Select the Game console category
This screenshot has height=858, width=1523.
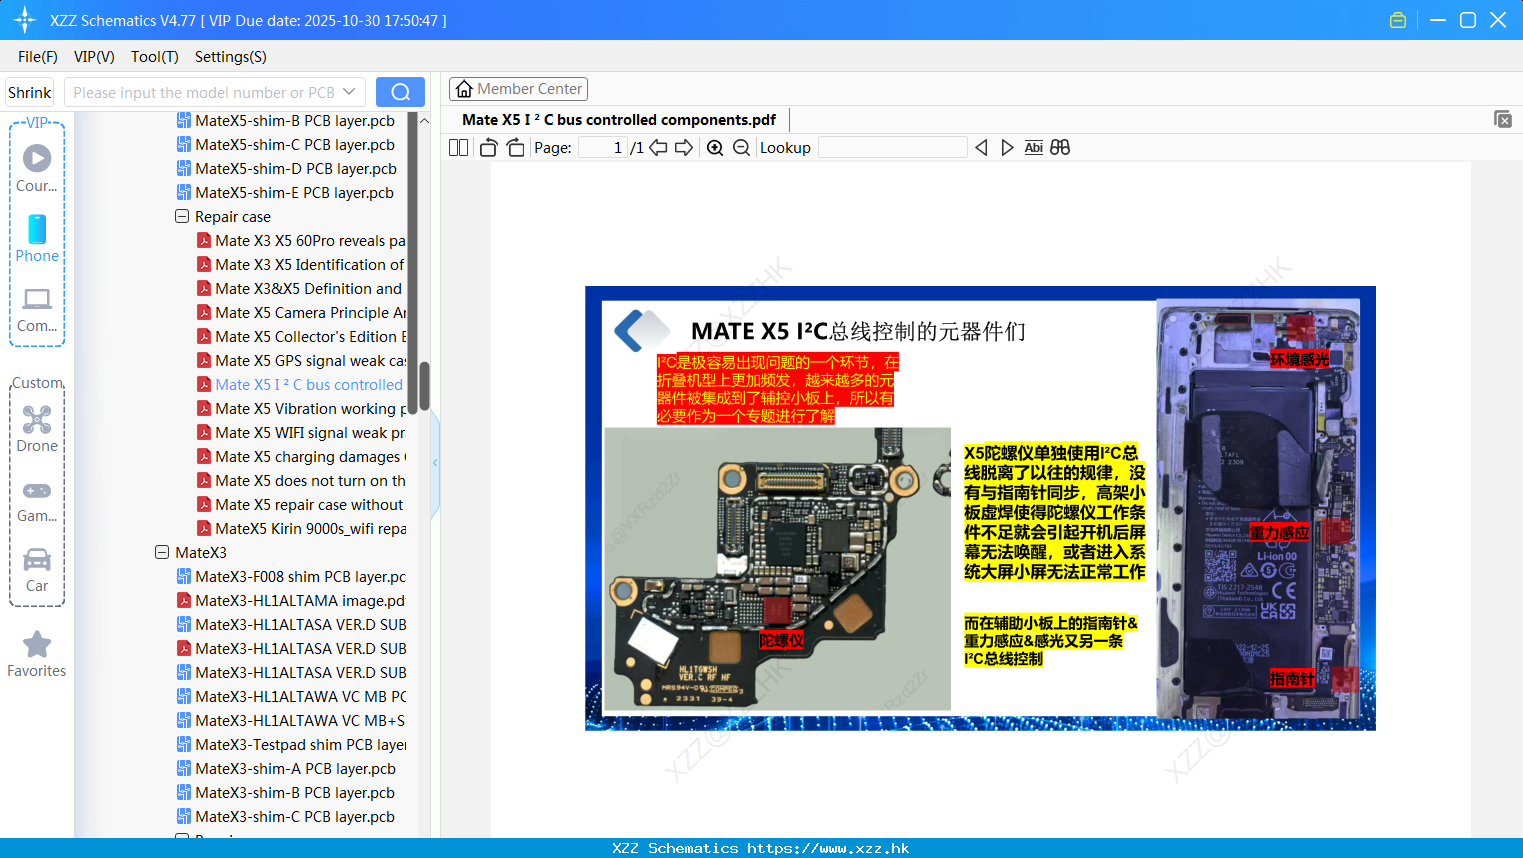coord(37,501)
